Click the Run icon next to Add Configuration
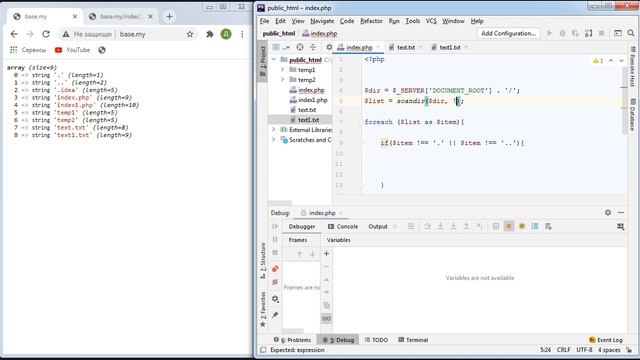640x360 pixels. pos(549,33)
